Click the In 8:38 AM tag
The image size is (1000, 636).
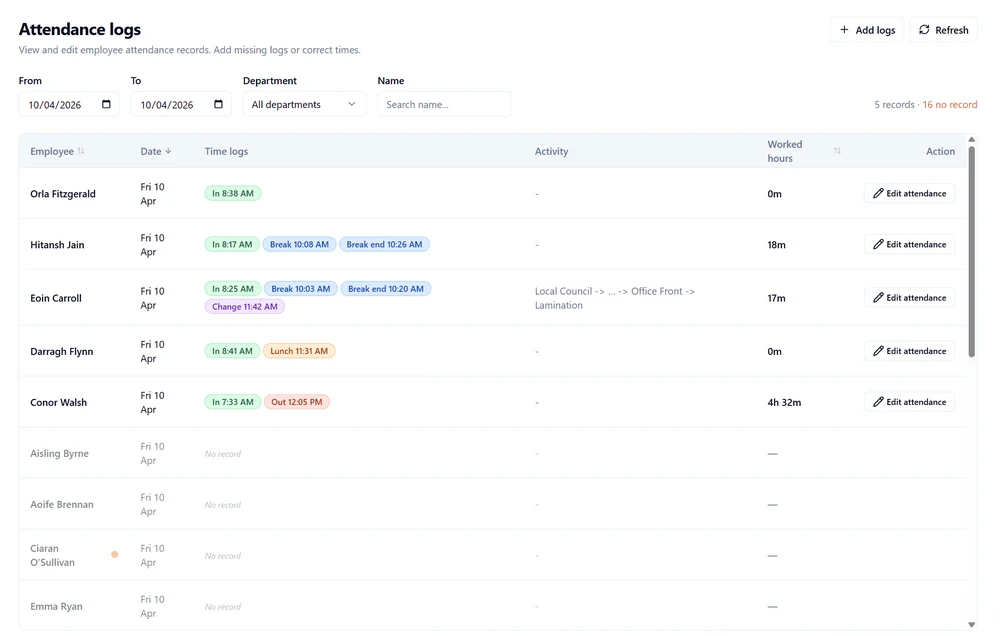point(233,193)
